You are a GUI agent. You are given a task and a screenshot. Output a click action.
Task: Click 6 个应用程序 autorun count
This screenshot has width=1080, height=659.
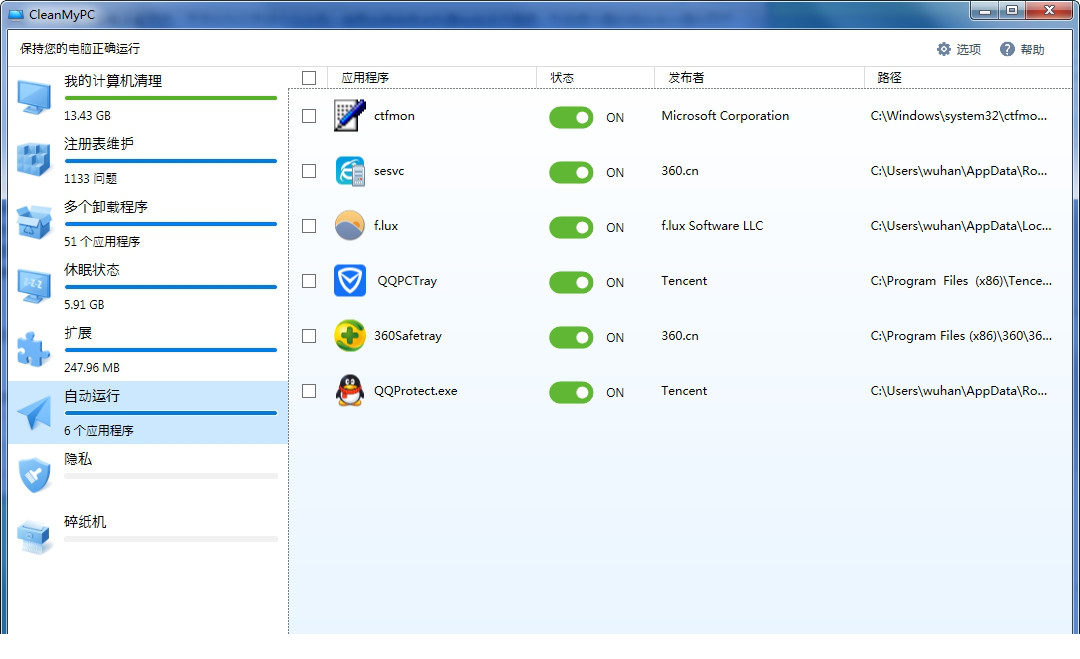coord(99,430)
